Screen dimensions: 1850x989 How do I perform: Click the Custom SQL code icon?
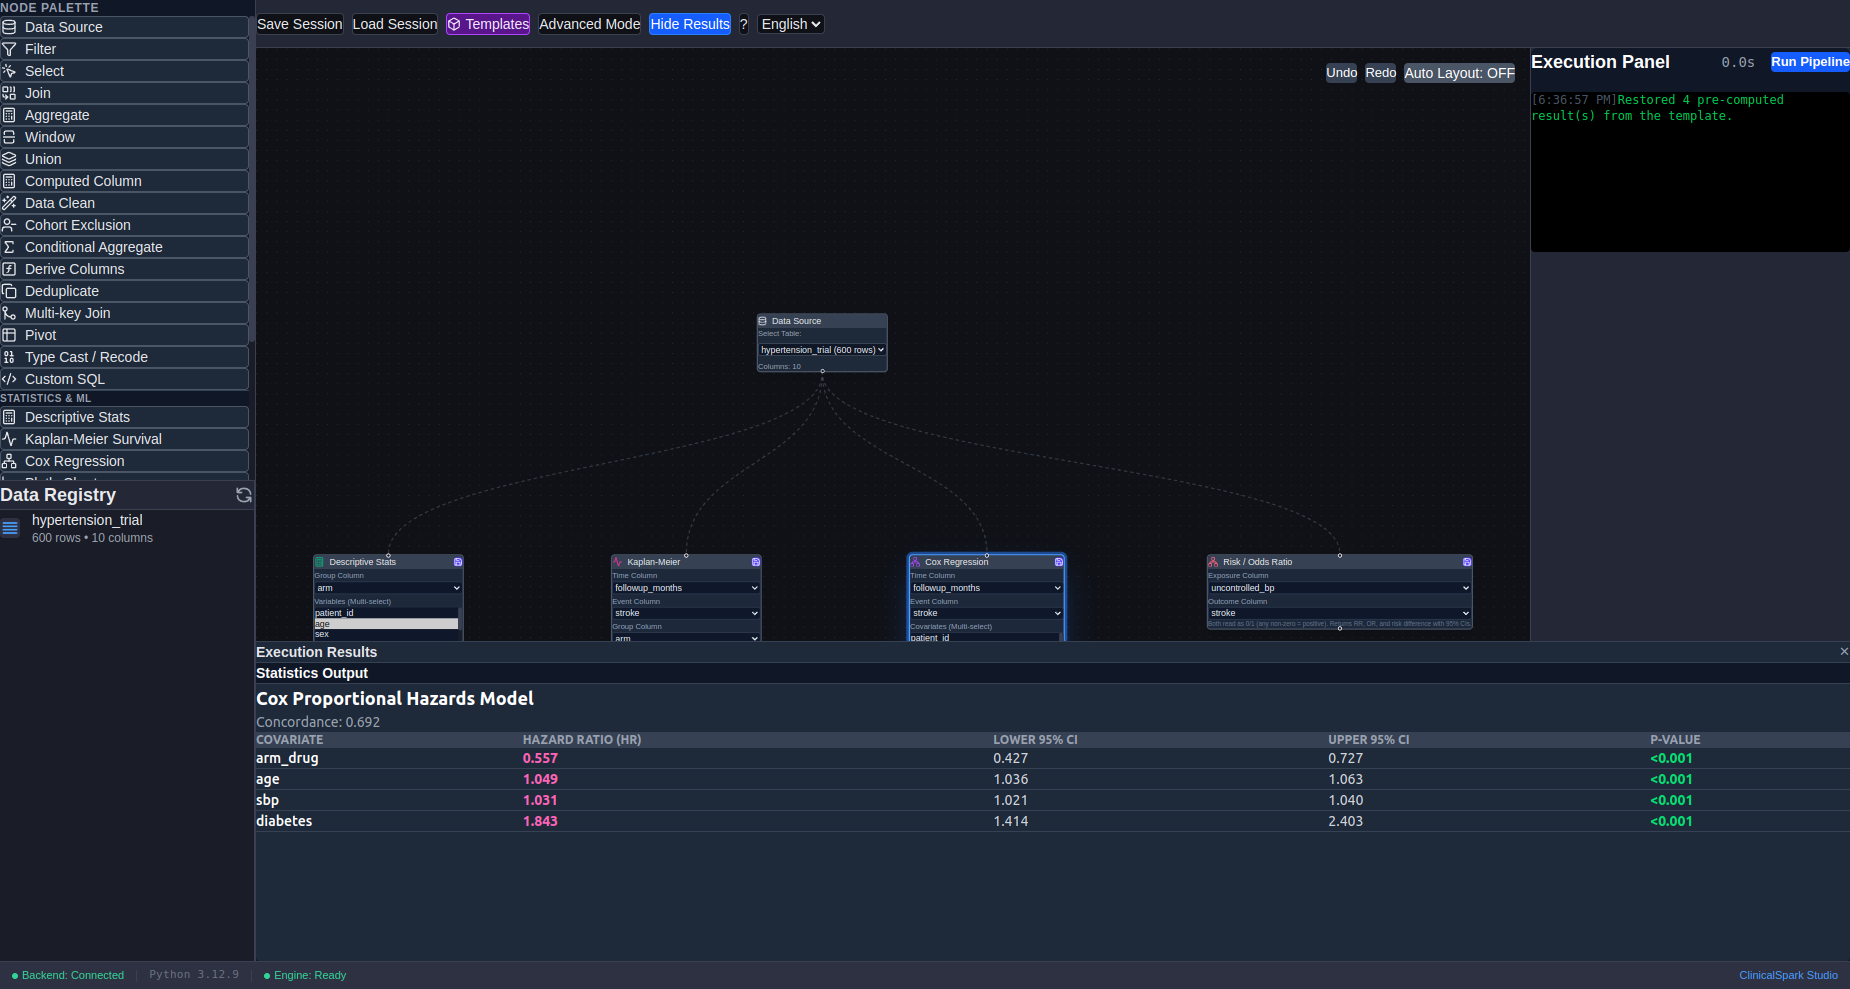coord(9,379)
